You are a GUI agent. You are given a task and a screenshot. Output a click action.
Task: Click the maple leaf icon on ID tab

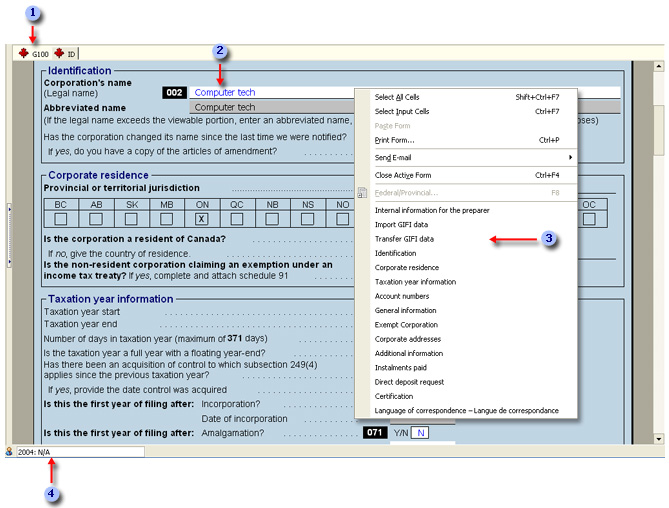[59, 53]
